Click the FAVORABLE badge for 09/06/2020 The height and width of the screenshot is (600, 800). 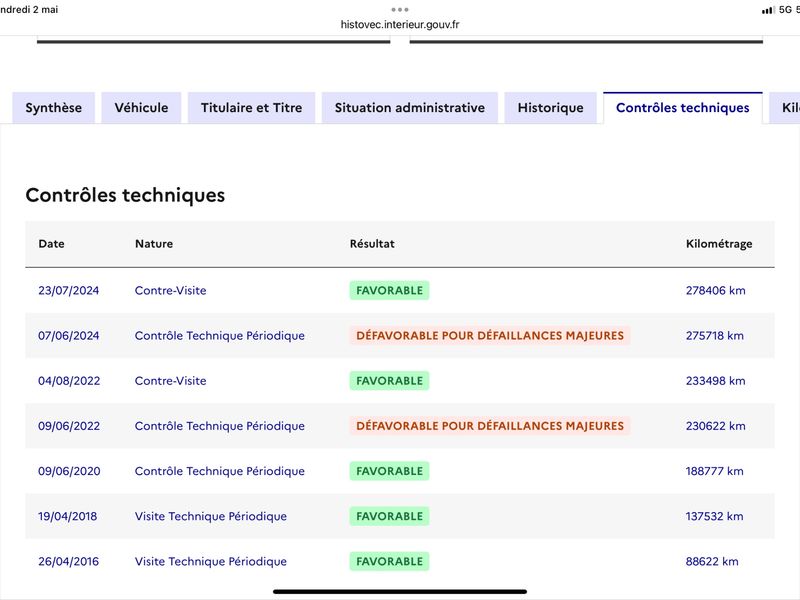(x=389, y=471)
